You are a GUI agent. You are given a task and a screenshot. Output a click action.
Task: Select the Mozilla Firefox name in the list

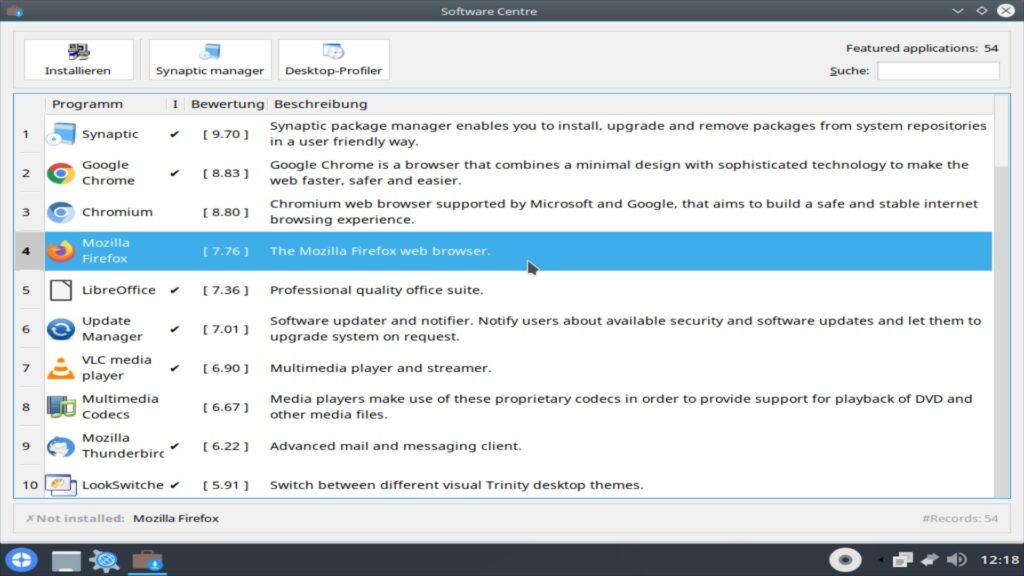point(106,251)
